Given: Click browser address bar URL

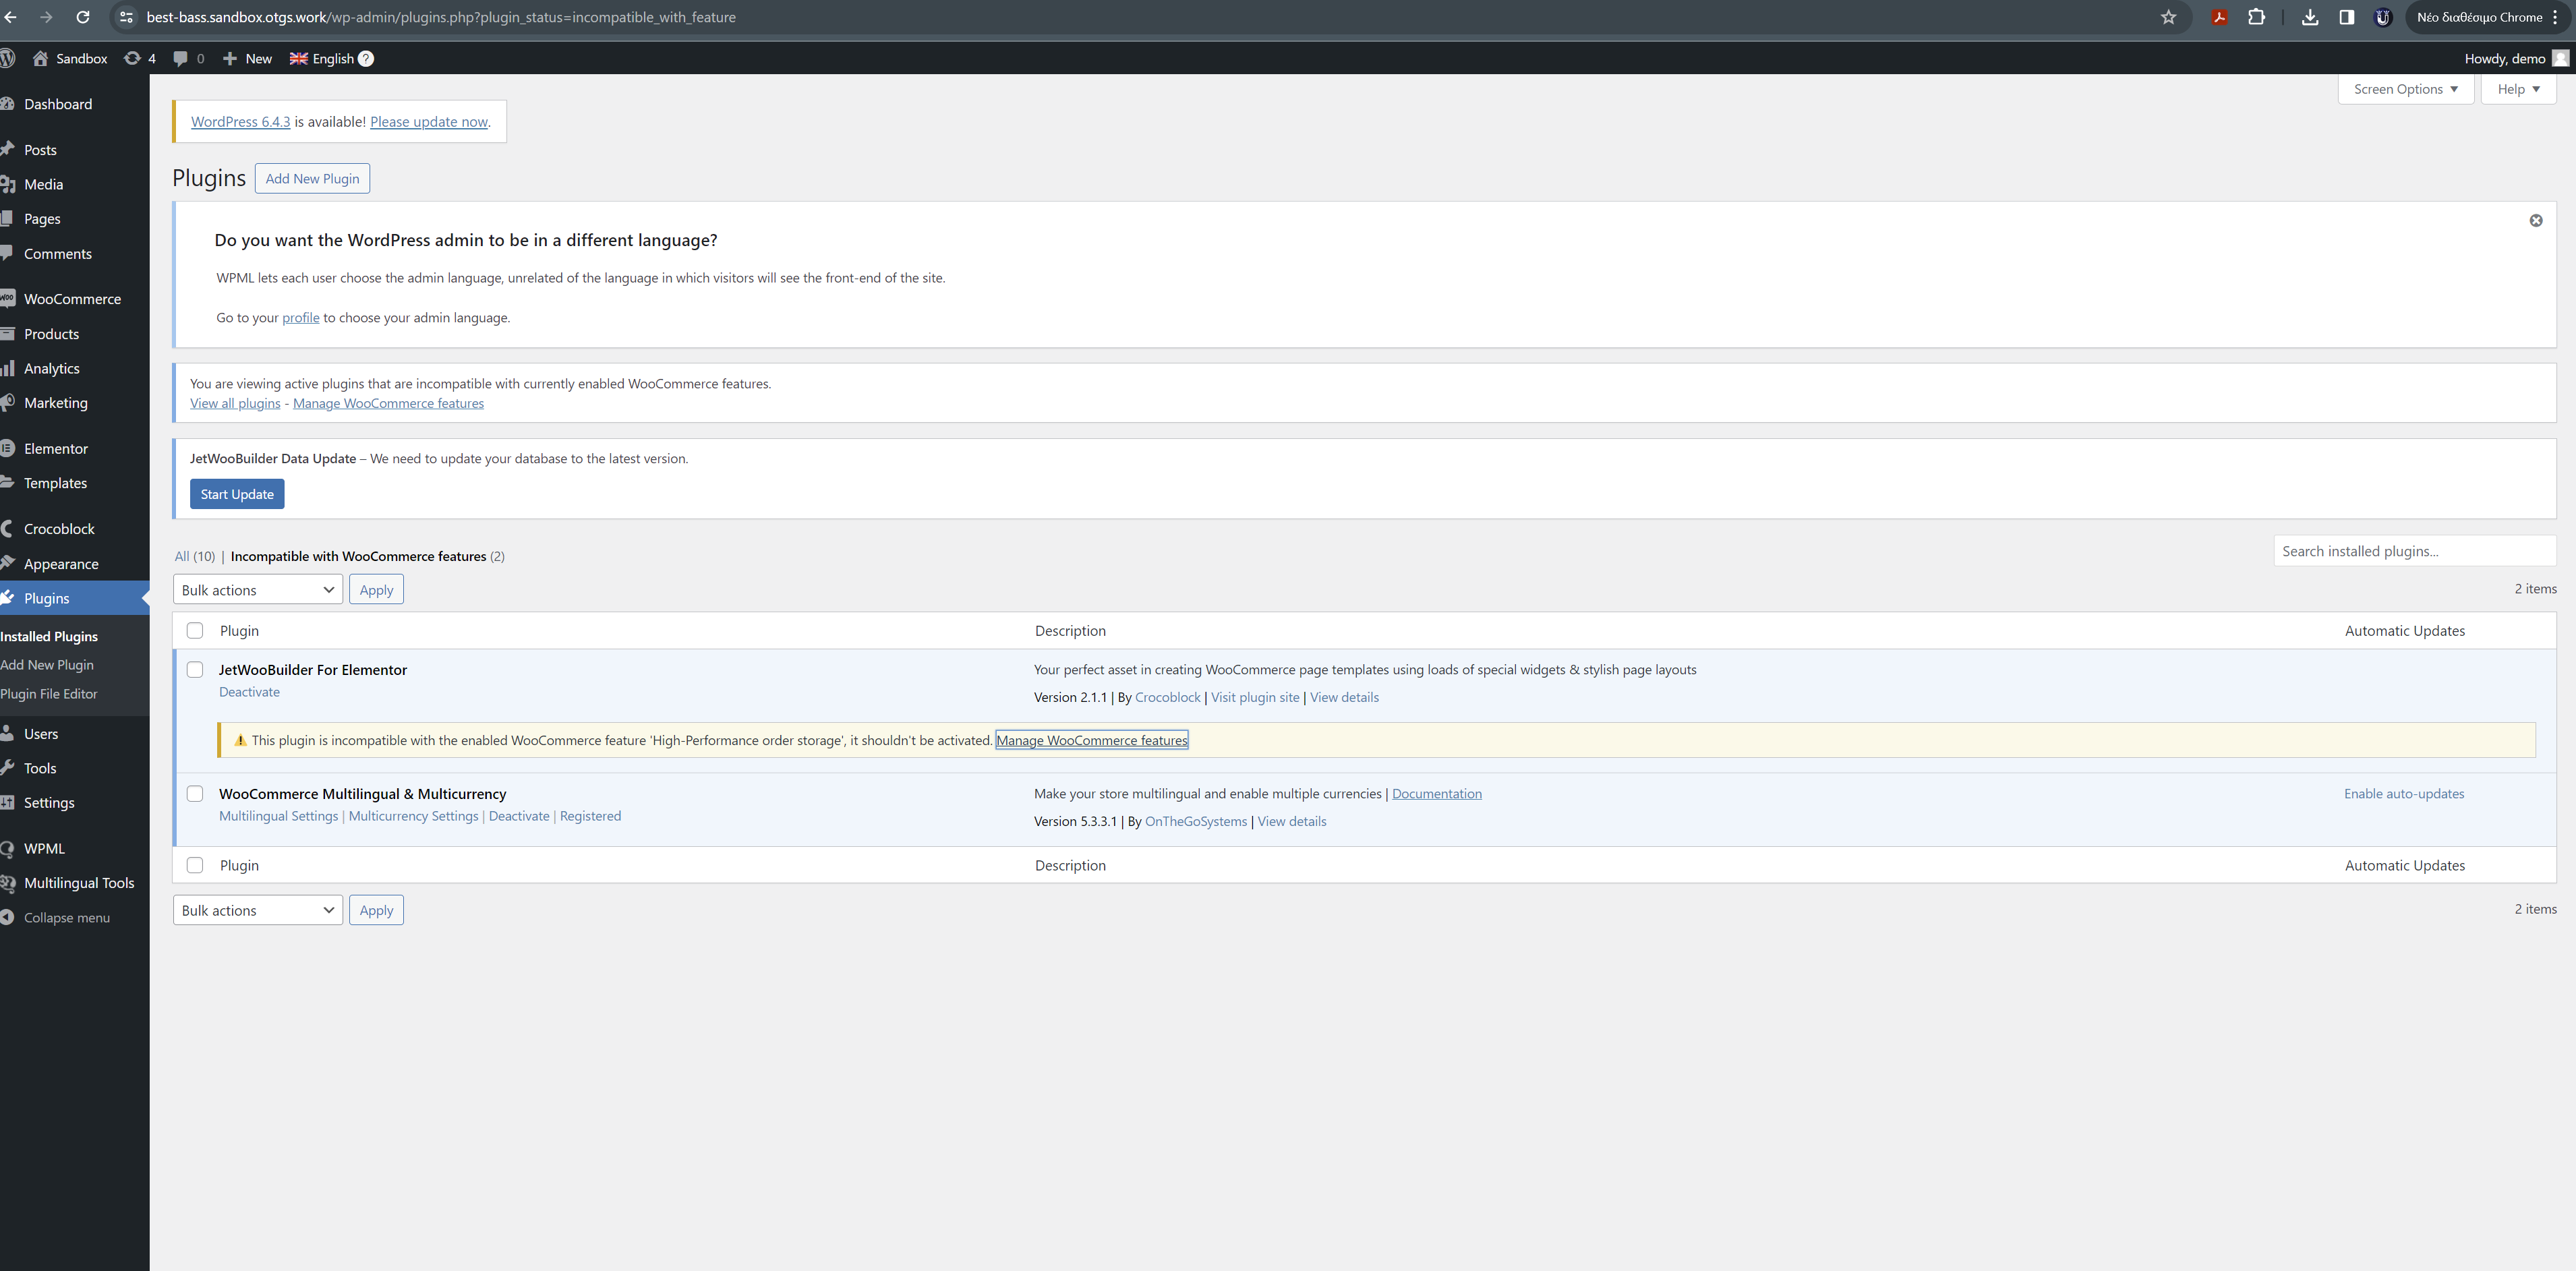Looking at the screenshot, I should click(x=441, y=17).
